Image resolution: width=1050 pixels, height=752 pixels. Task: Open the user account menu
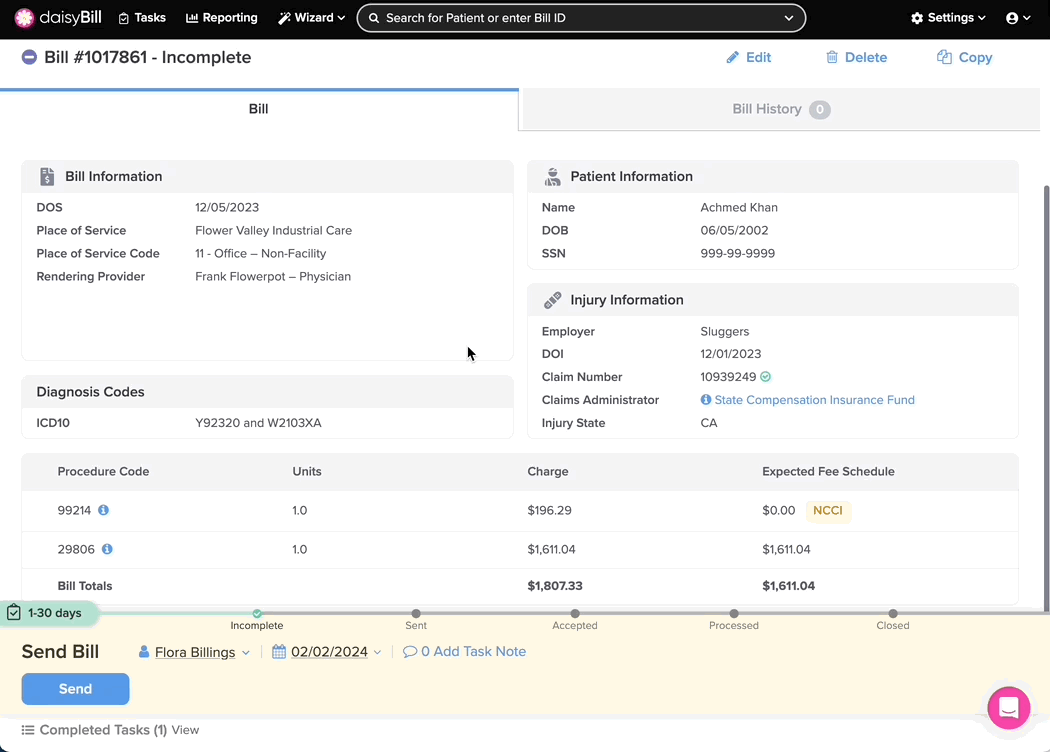1018,18
